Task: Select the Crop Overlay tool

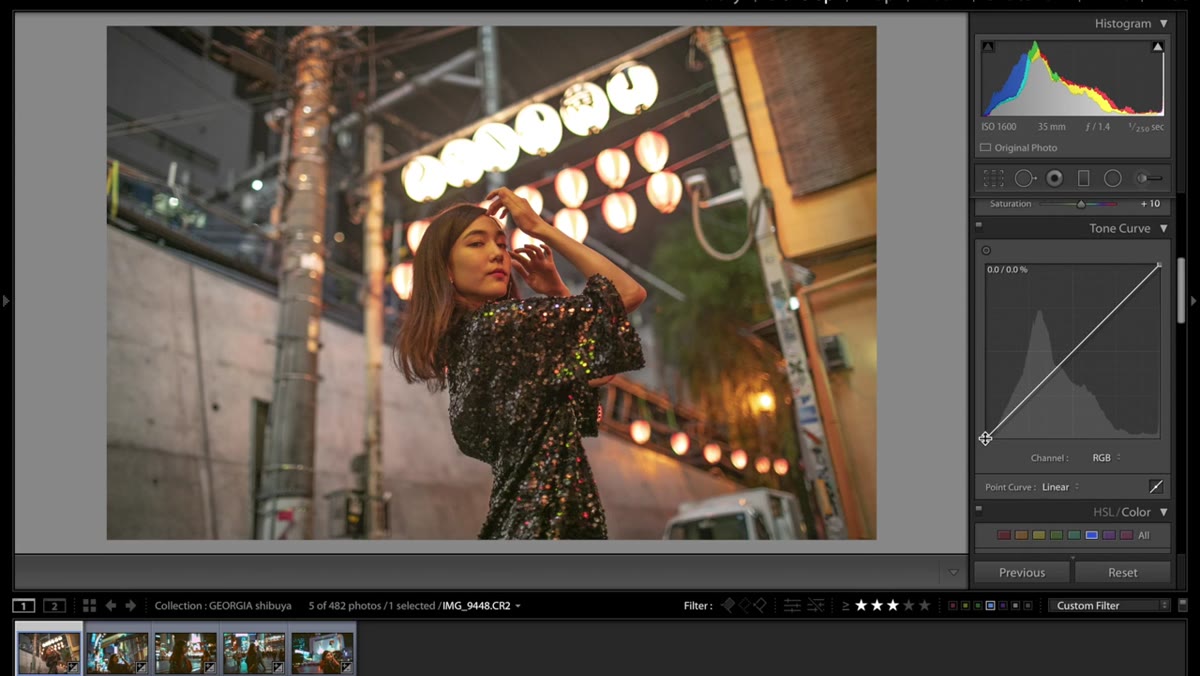Action: point(993,178)
